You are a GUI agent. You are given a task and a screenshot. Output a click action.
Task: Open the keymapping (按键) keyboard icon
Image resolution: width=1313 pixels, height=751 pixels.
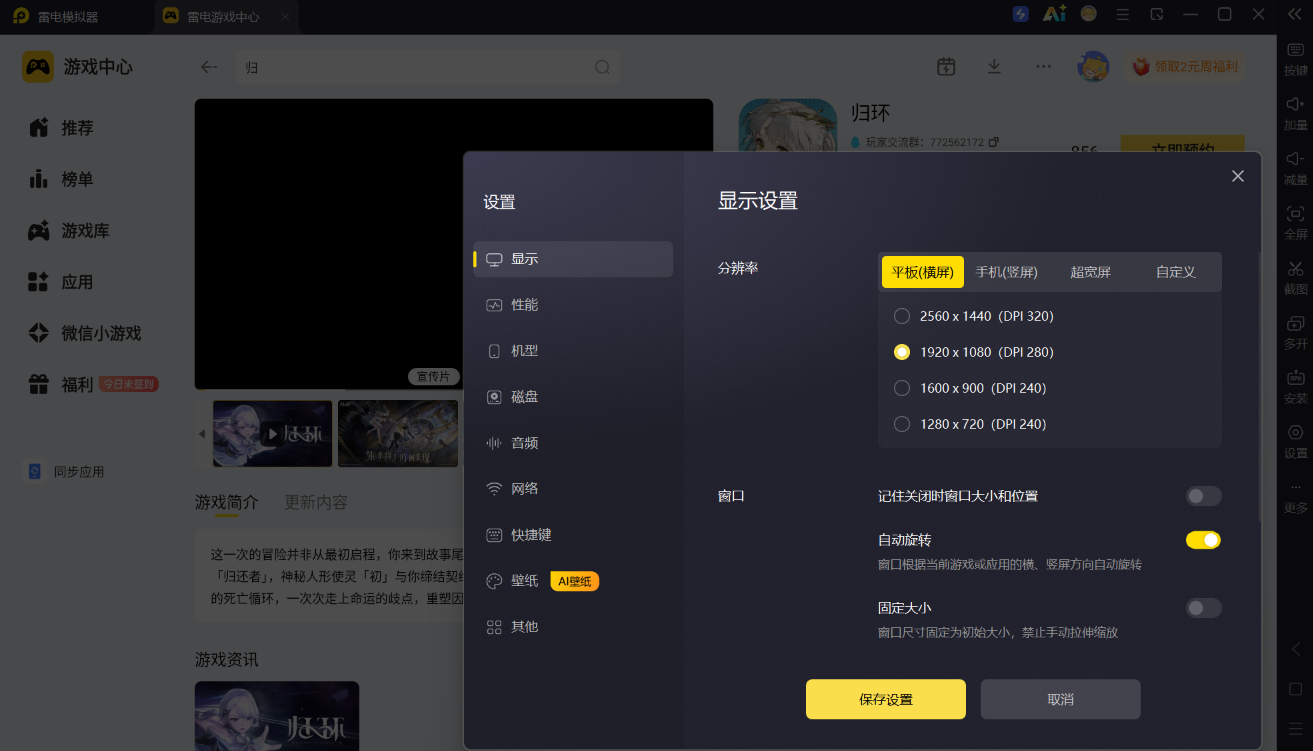click(1295, 50)
